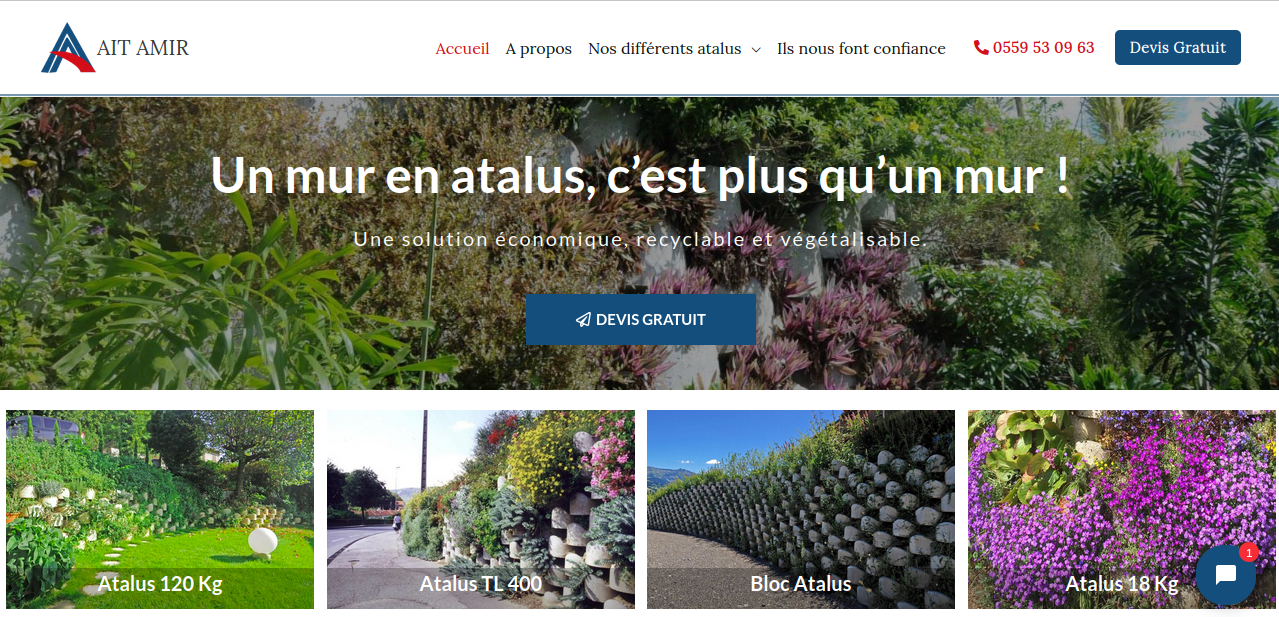Open the Bloc Atalus thumbnail
This screenshot has width=1279, height=617.
[801, 509]
